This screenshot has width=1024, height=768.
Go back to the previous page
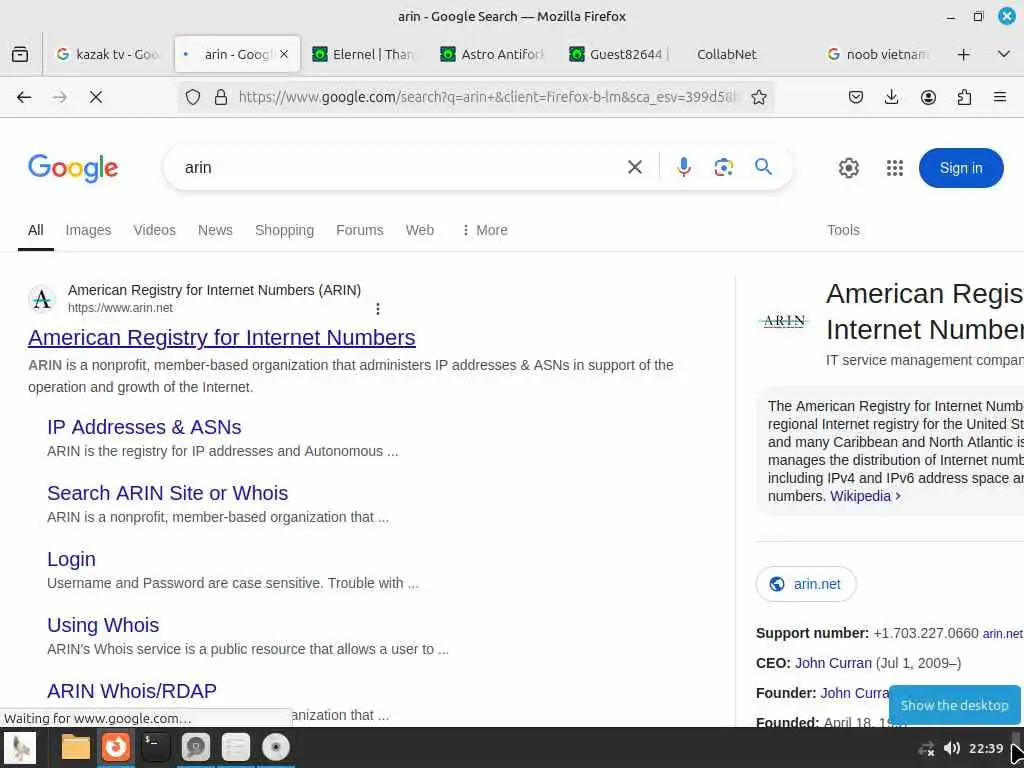(x=24, y=97)
